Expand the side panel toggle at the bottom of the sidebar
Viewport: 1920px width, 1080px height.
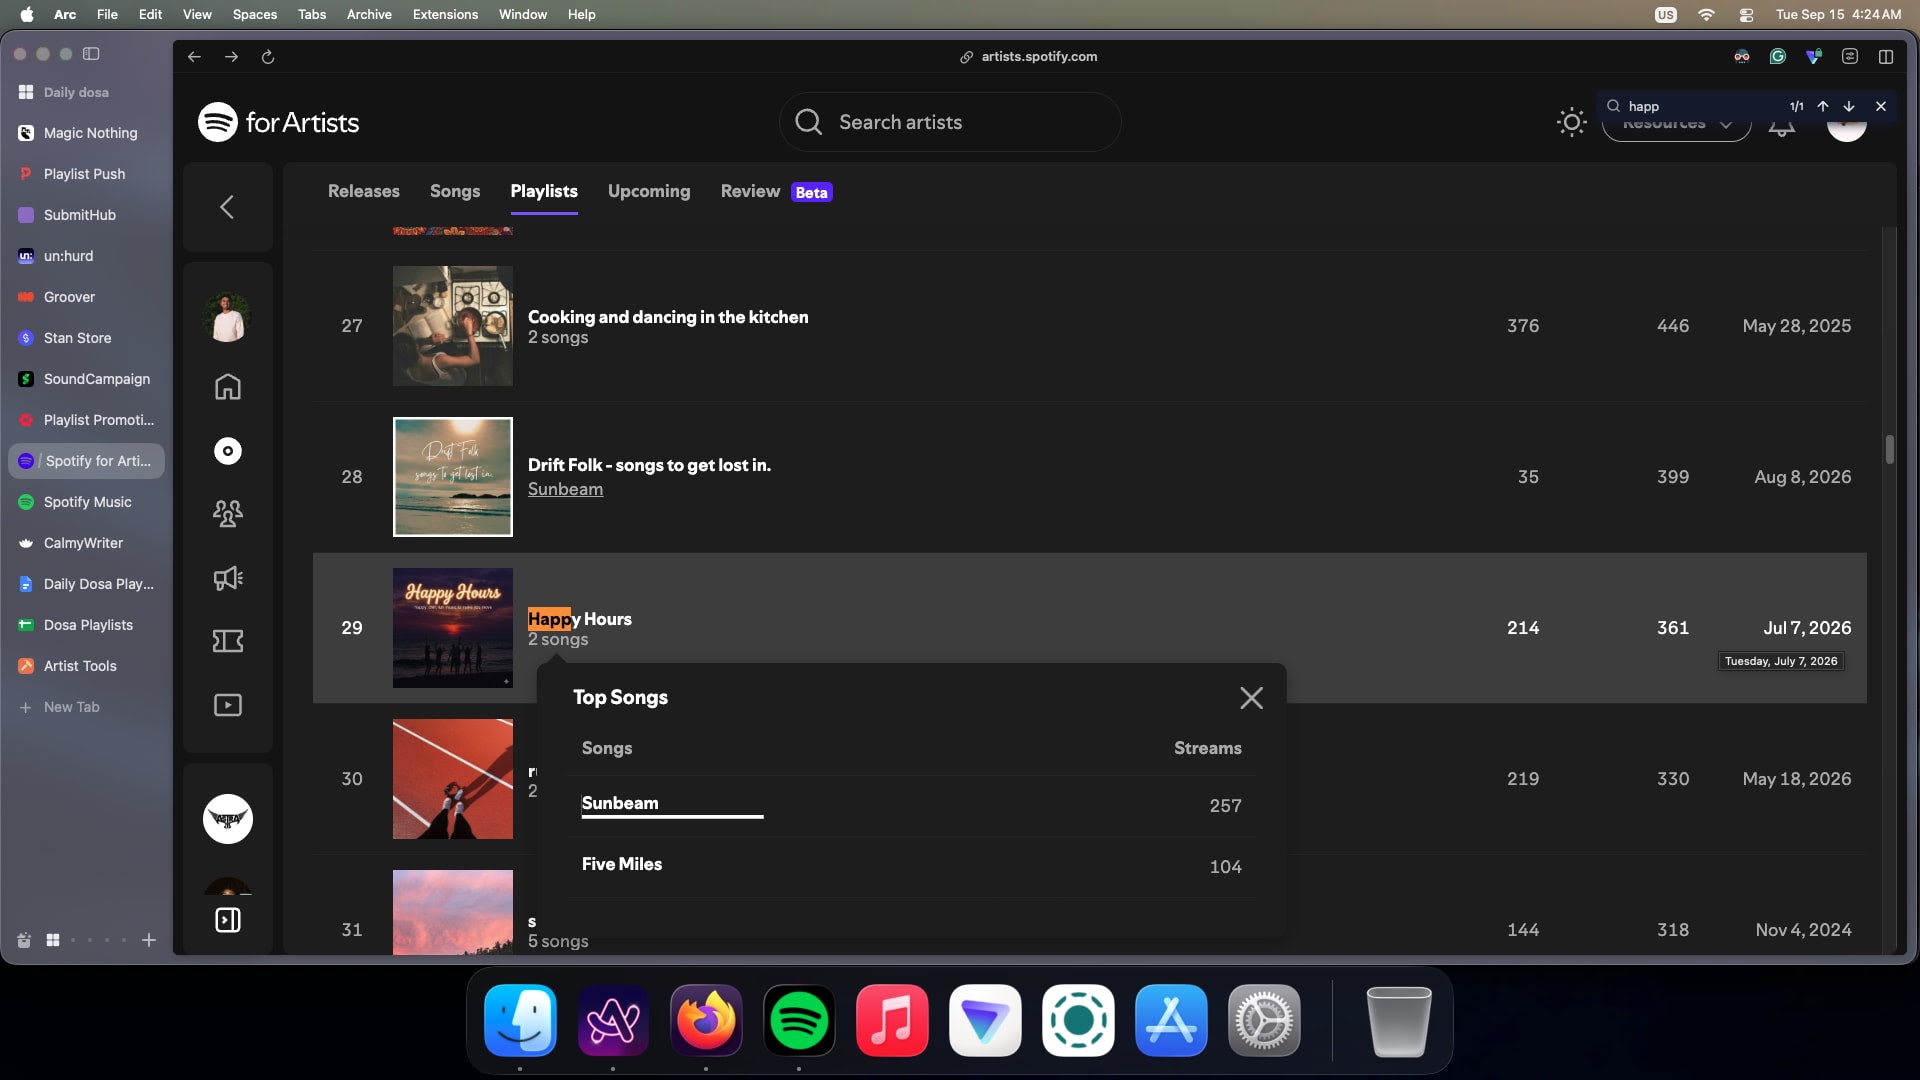click(228, 920)
